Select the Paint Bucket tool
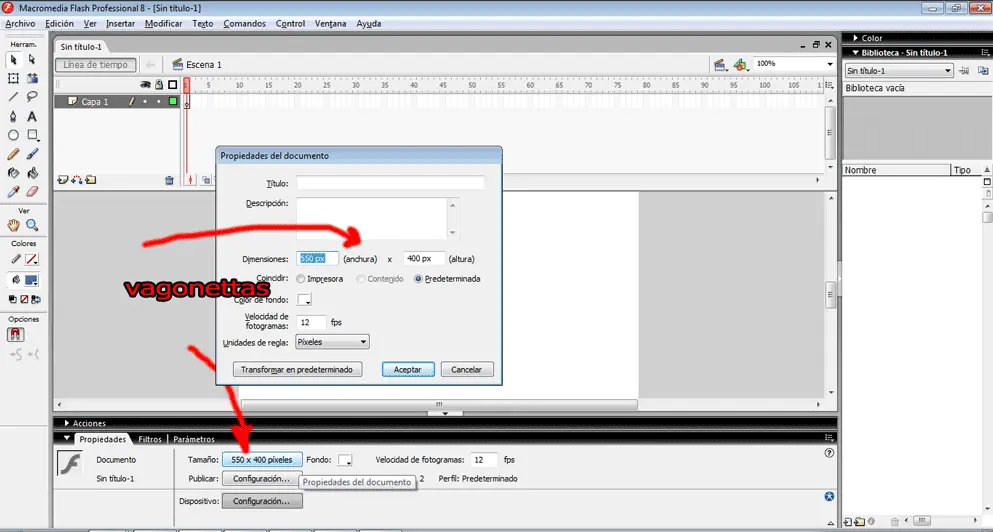The image size is (993, 532). pyautogui.click(x=32, y=173)
